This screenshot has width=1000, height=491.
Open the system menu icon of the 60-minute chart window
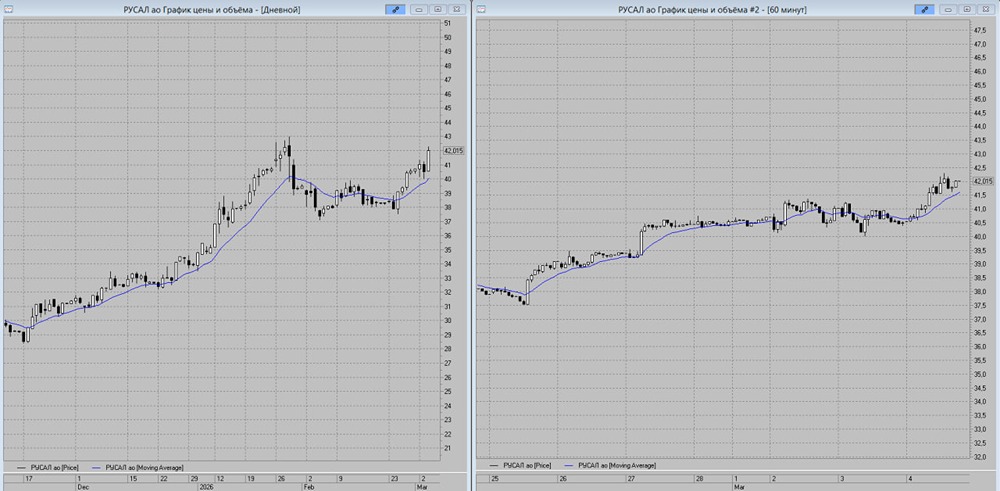point(482,9)
